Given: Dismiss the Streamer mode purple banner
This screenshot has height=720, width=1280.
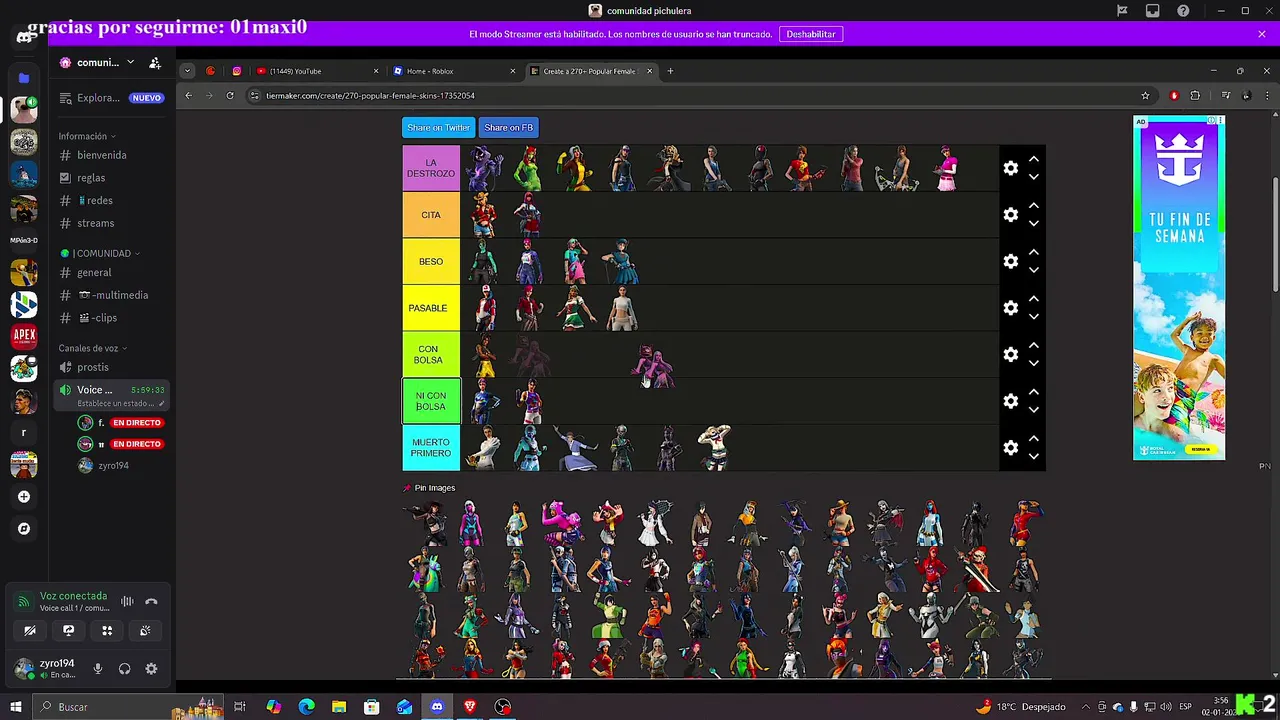Looking at the screenshot, I should coord(1262,34).
